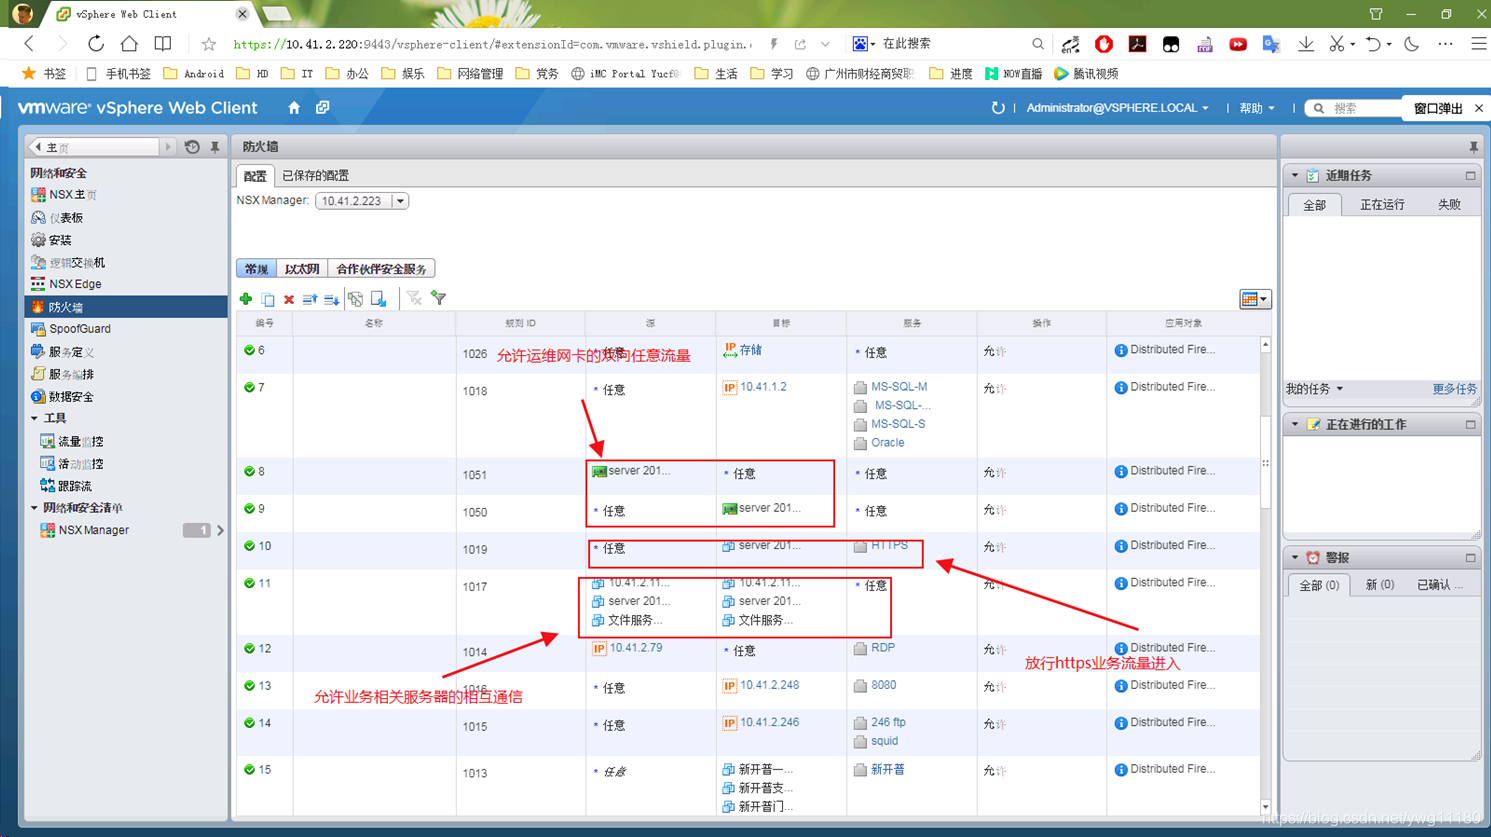
Task: Toggle enabled status of rule 12
Action: [x=249, y=648]
